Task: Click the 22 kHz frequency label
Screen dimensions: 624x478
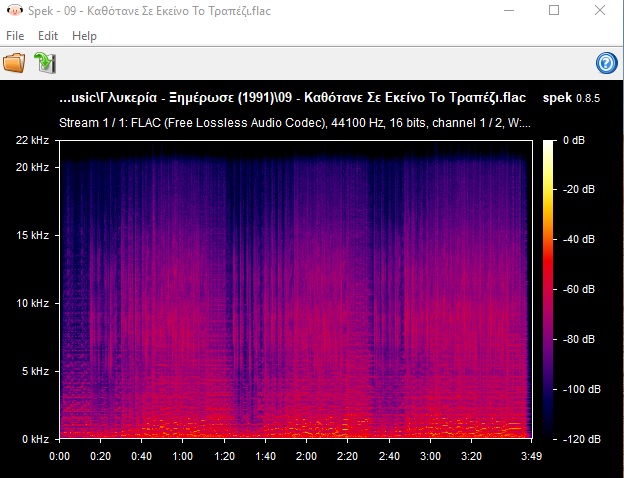Action: (32, 140)
